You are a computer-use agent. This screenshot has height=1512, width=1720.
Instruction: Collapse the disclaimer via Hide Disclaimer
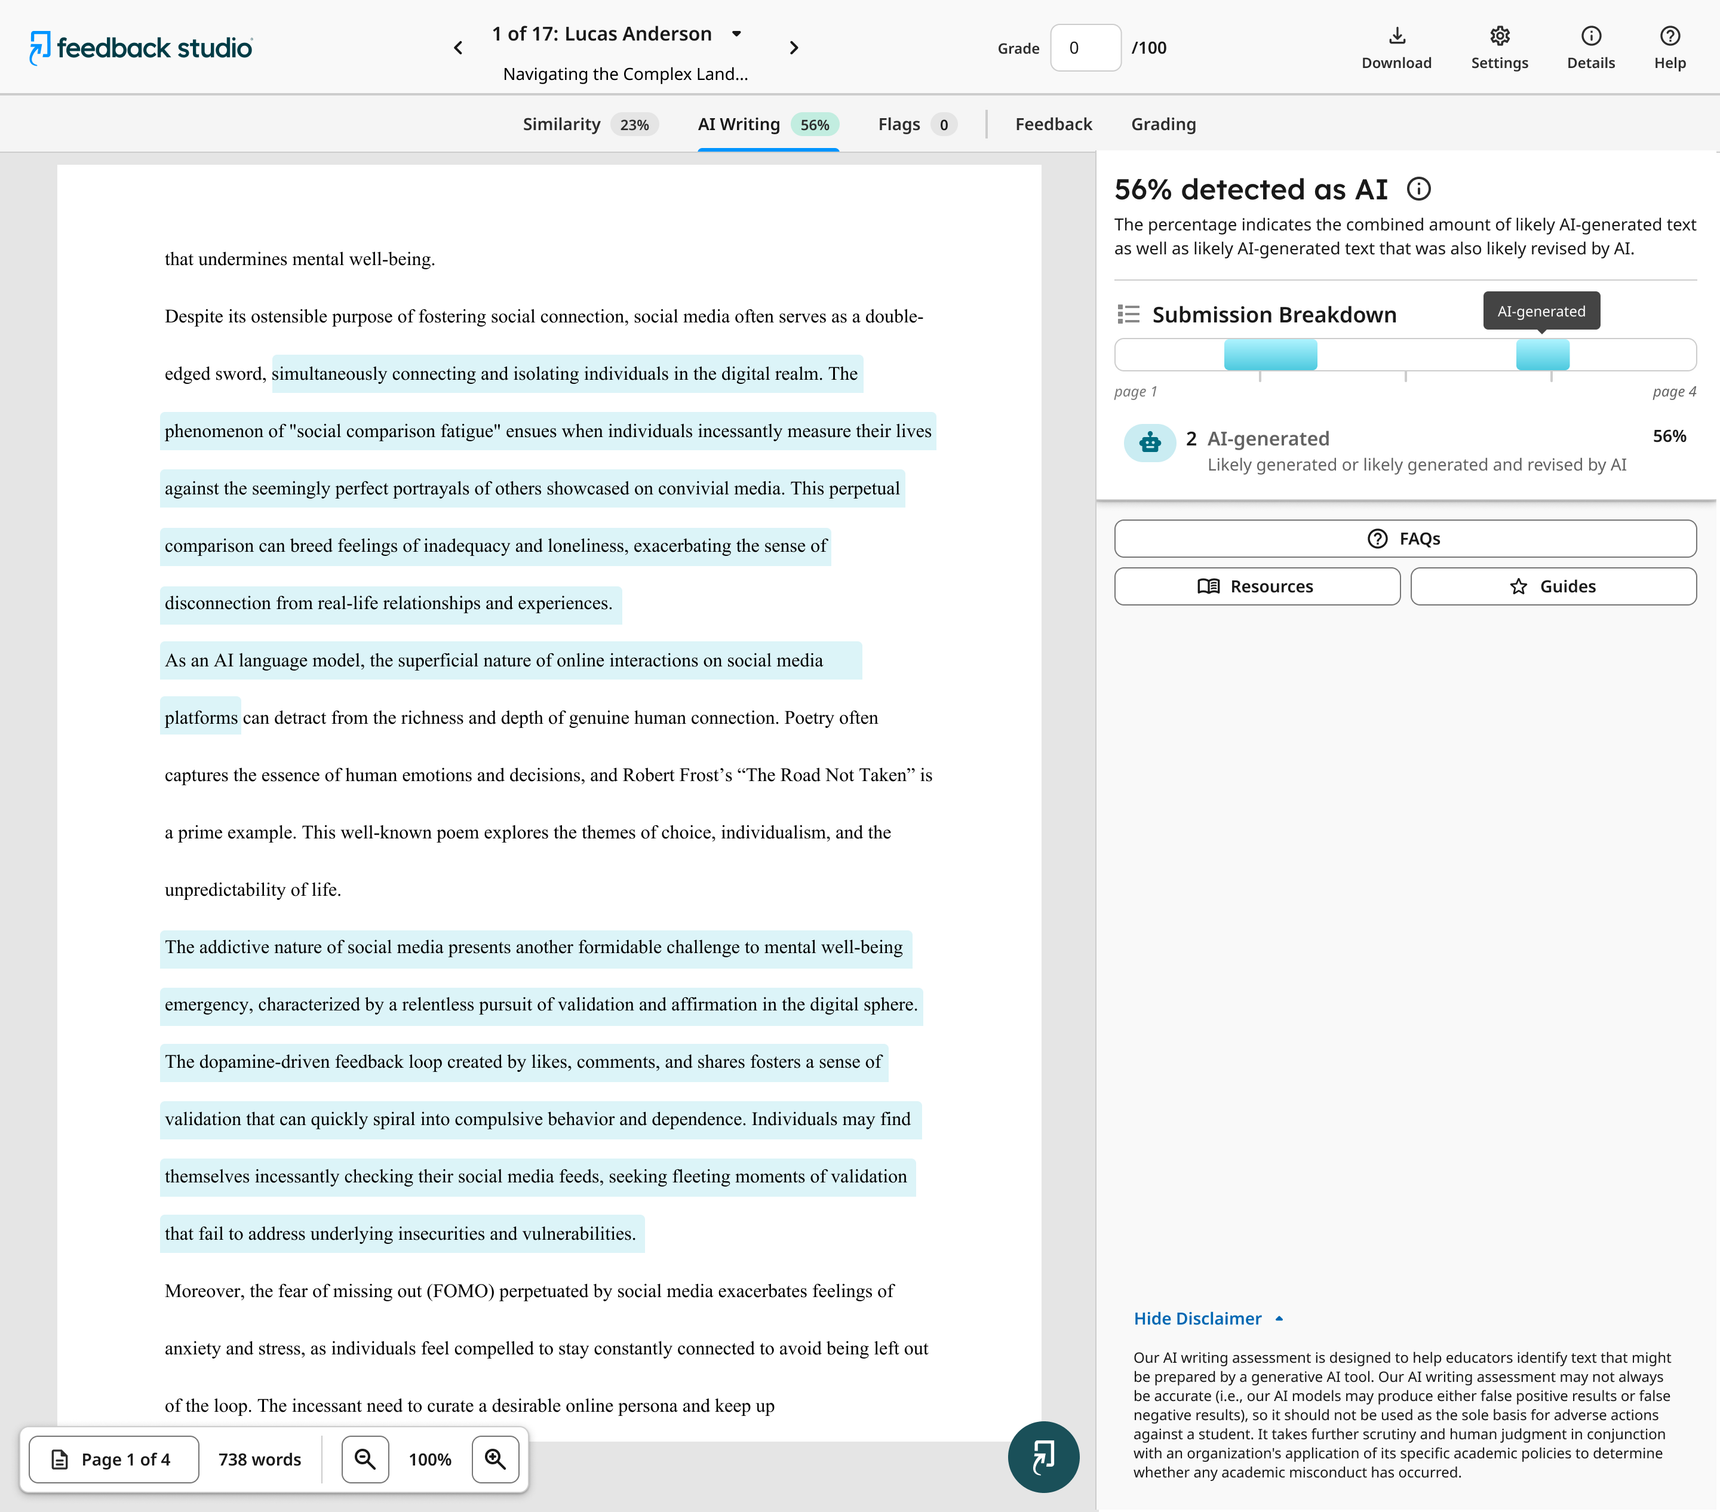(1208, 1318)
